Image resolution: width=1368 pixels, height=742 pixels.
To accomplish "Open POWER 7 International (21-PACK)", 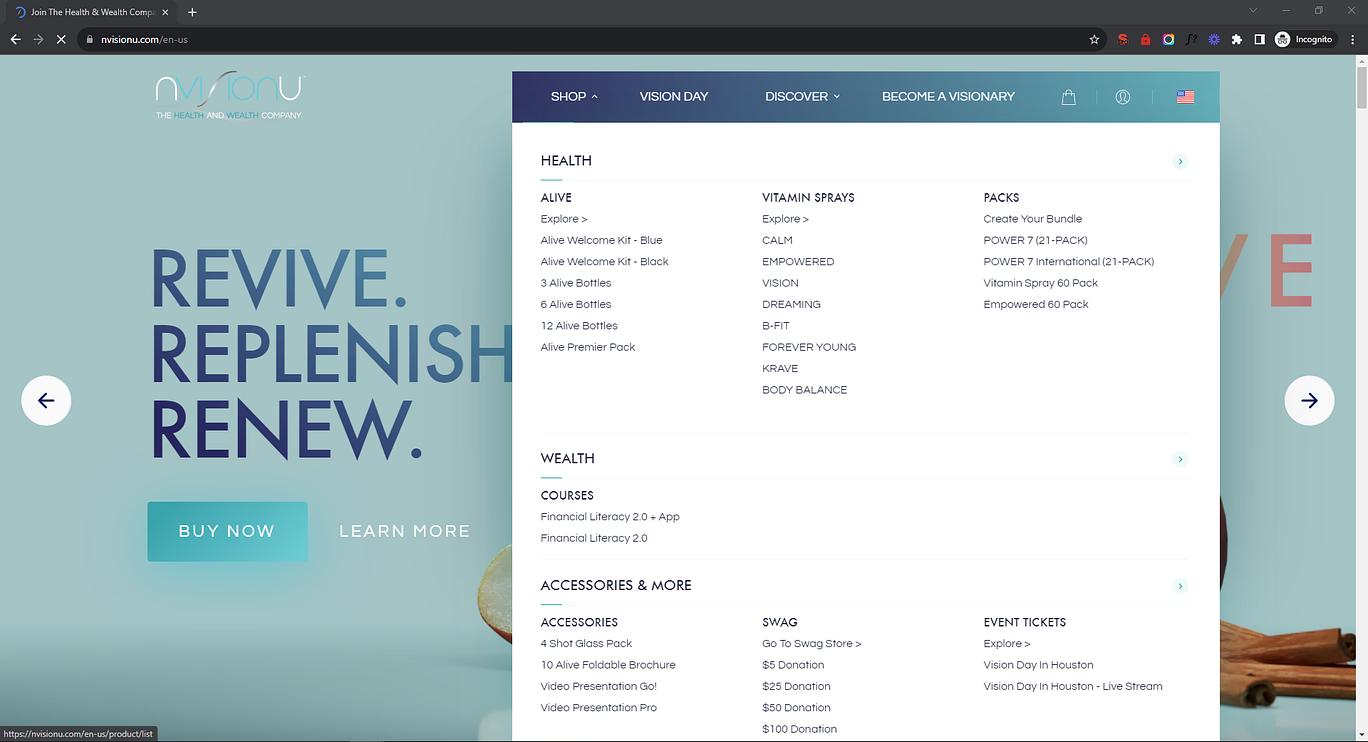I will pyautogui.click(x=1069, y=262).
